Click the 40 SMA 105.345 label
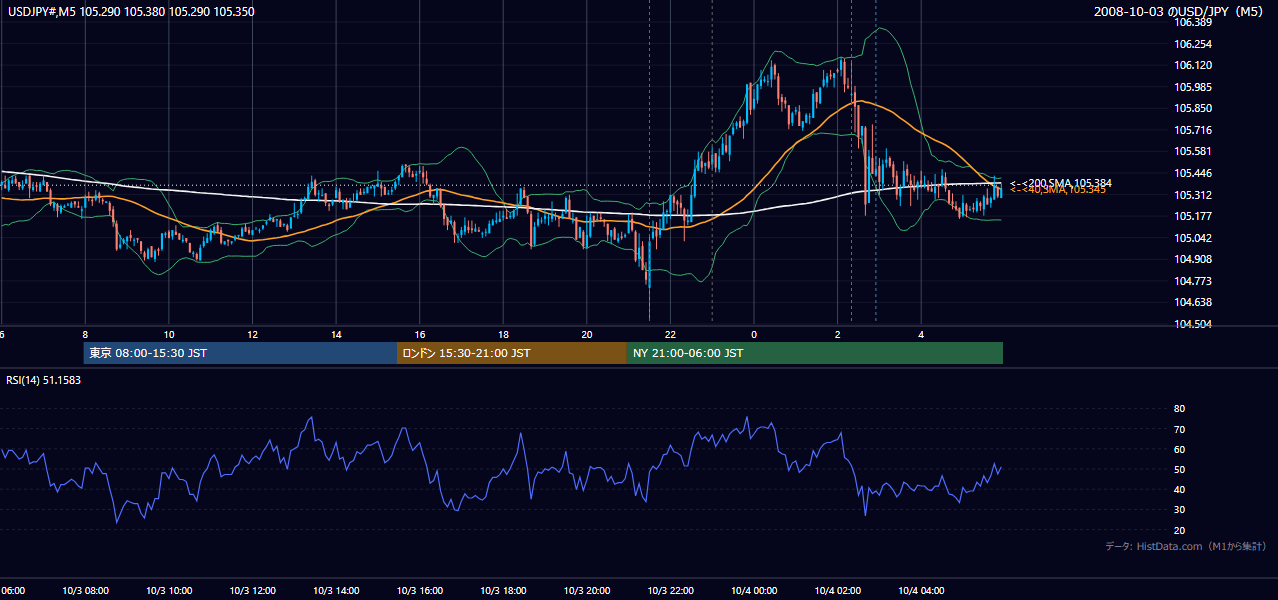This screenshot has height=600, width=1278. click(1057, 190)
